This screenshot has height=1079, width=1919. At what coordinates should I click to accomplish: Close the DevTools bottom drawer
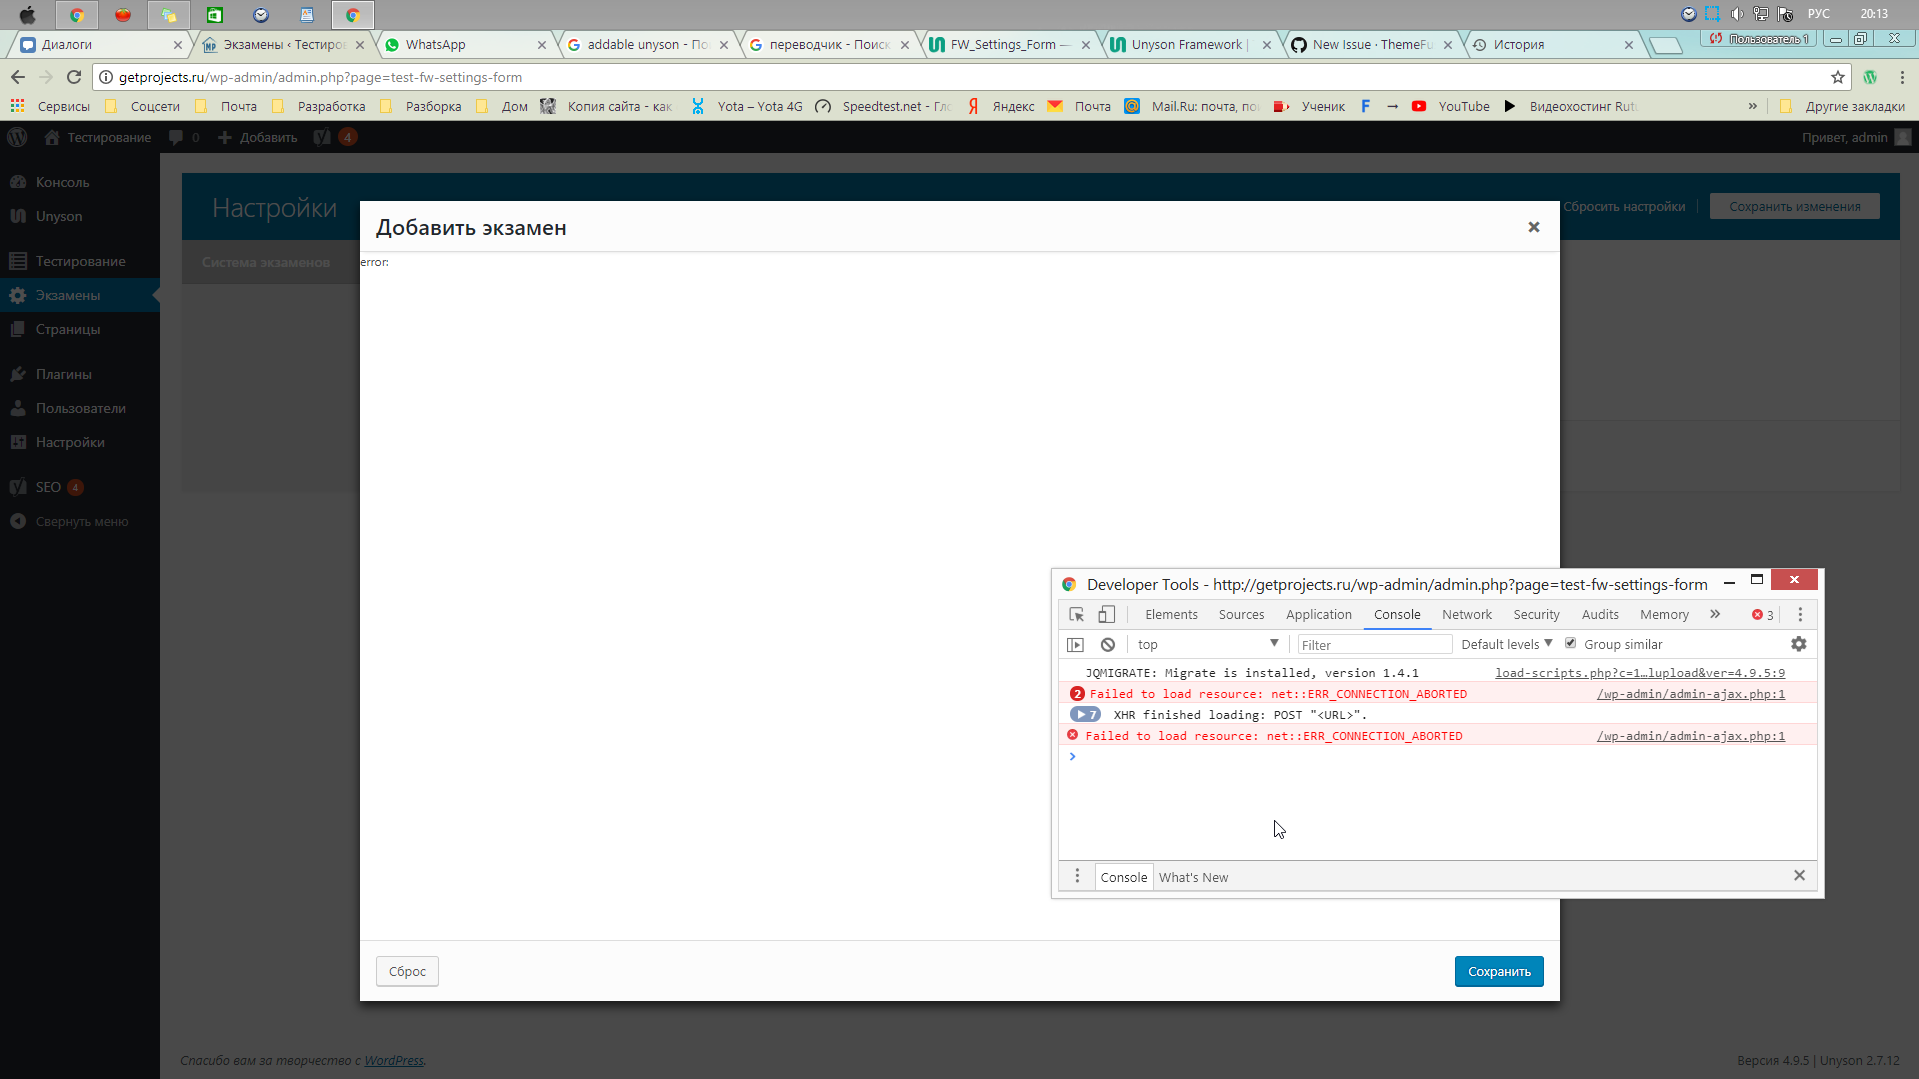[1799, 875]
